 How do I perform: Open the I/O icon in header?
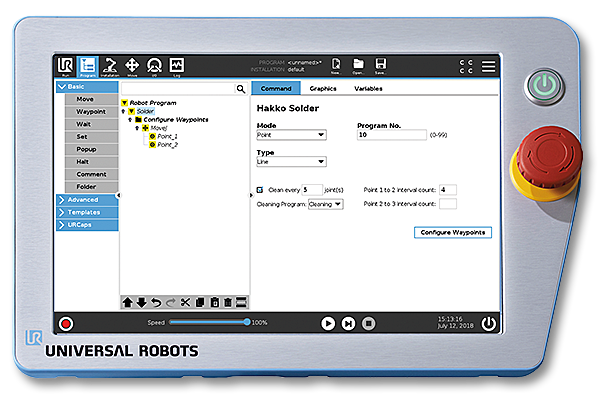pyautogui.click(x=154, y=66)
